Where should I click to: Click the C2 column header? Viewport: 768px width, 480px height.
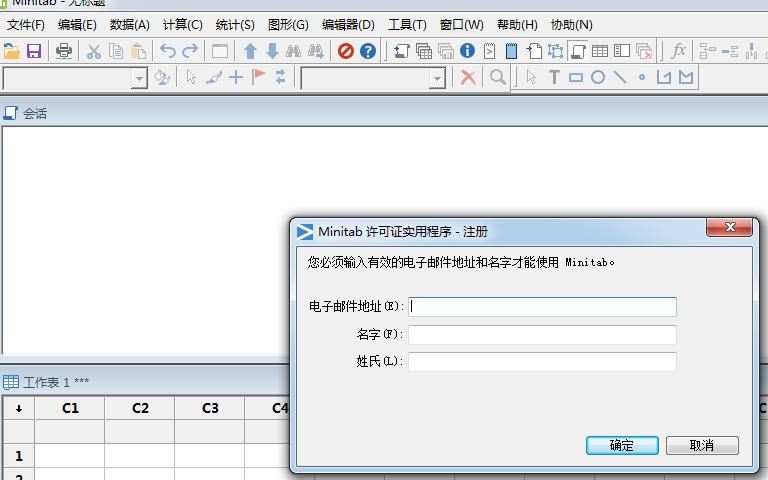pyautogui.click(x=140, y=408)
